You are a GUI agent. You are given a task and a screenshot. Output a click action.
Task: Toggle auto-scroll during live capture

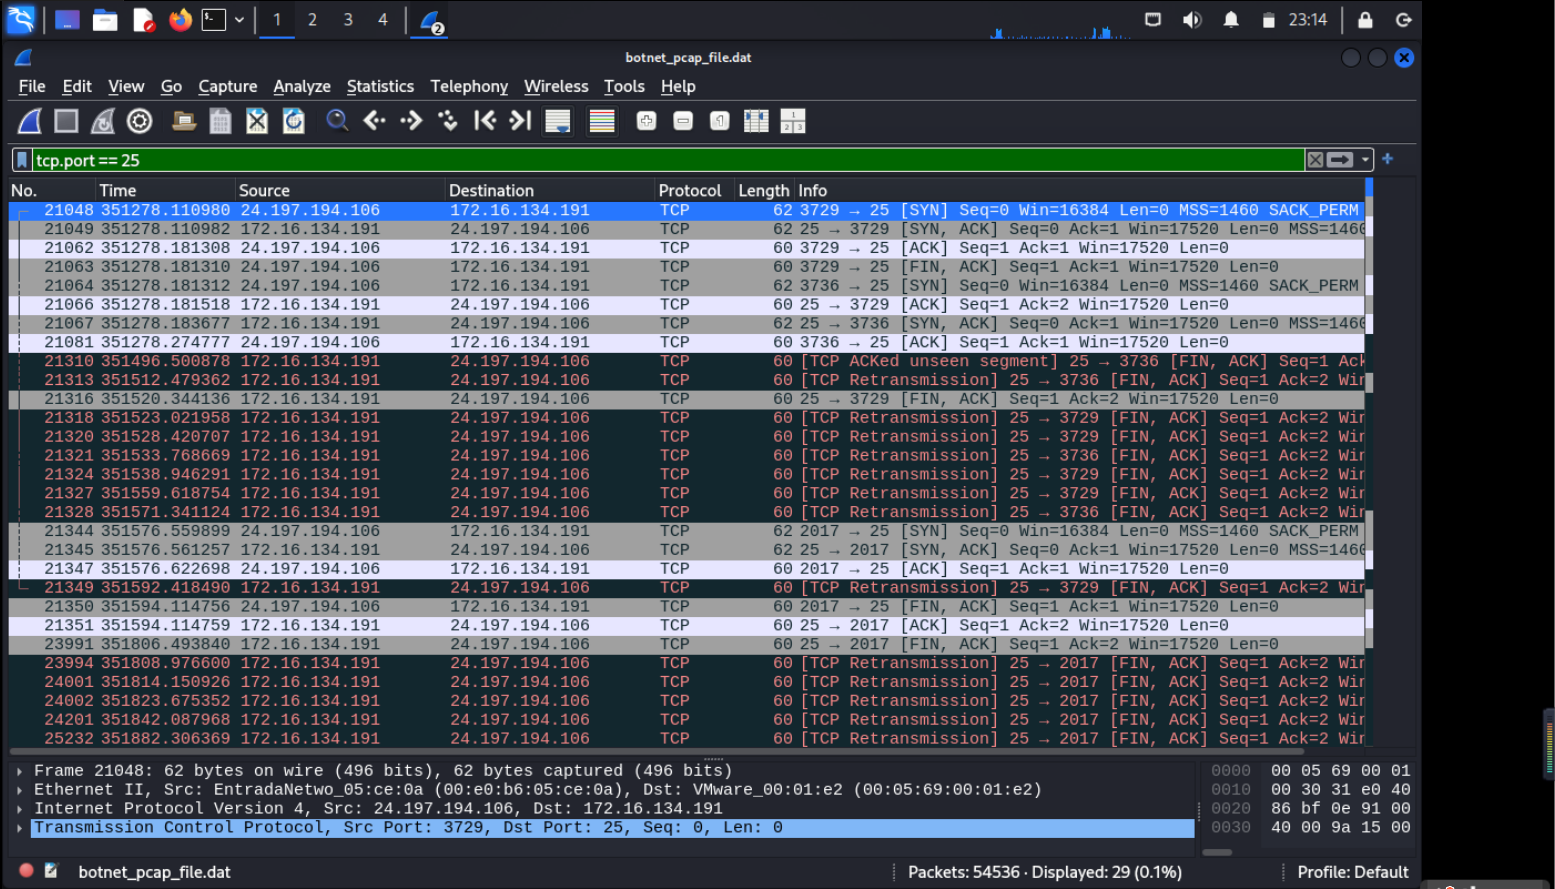click(x=558, y=122)
